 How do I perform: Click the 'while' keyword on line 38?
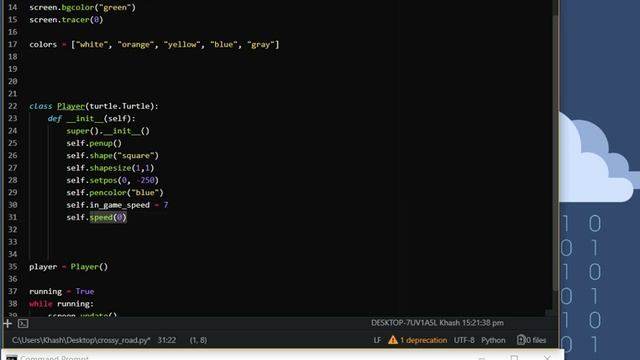point(41,304)
